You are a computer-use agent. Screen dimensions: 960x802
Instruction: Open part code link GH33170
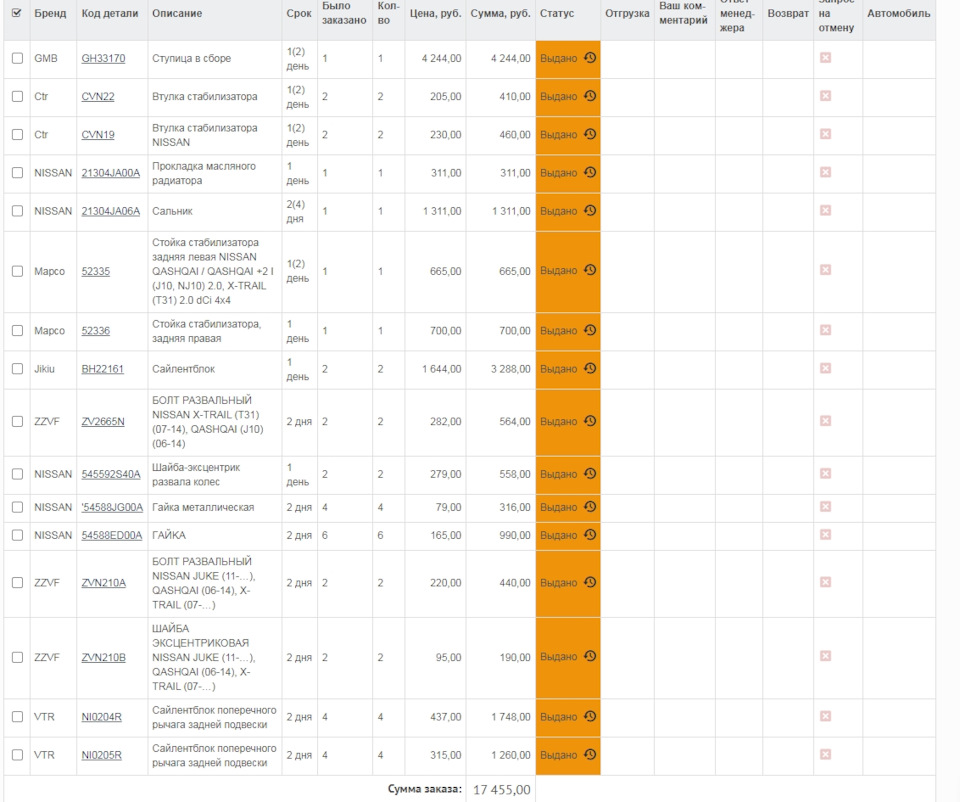(x=103, y=59)
